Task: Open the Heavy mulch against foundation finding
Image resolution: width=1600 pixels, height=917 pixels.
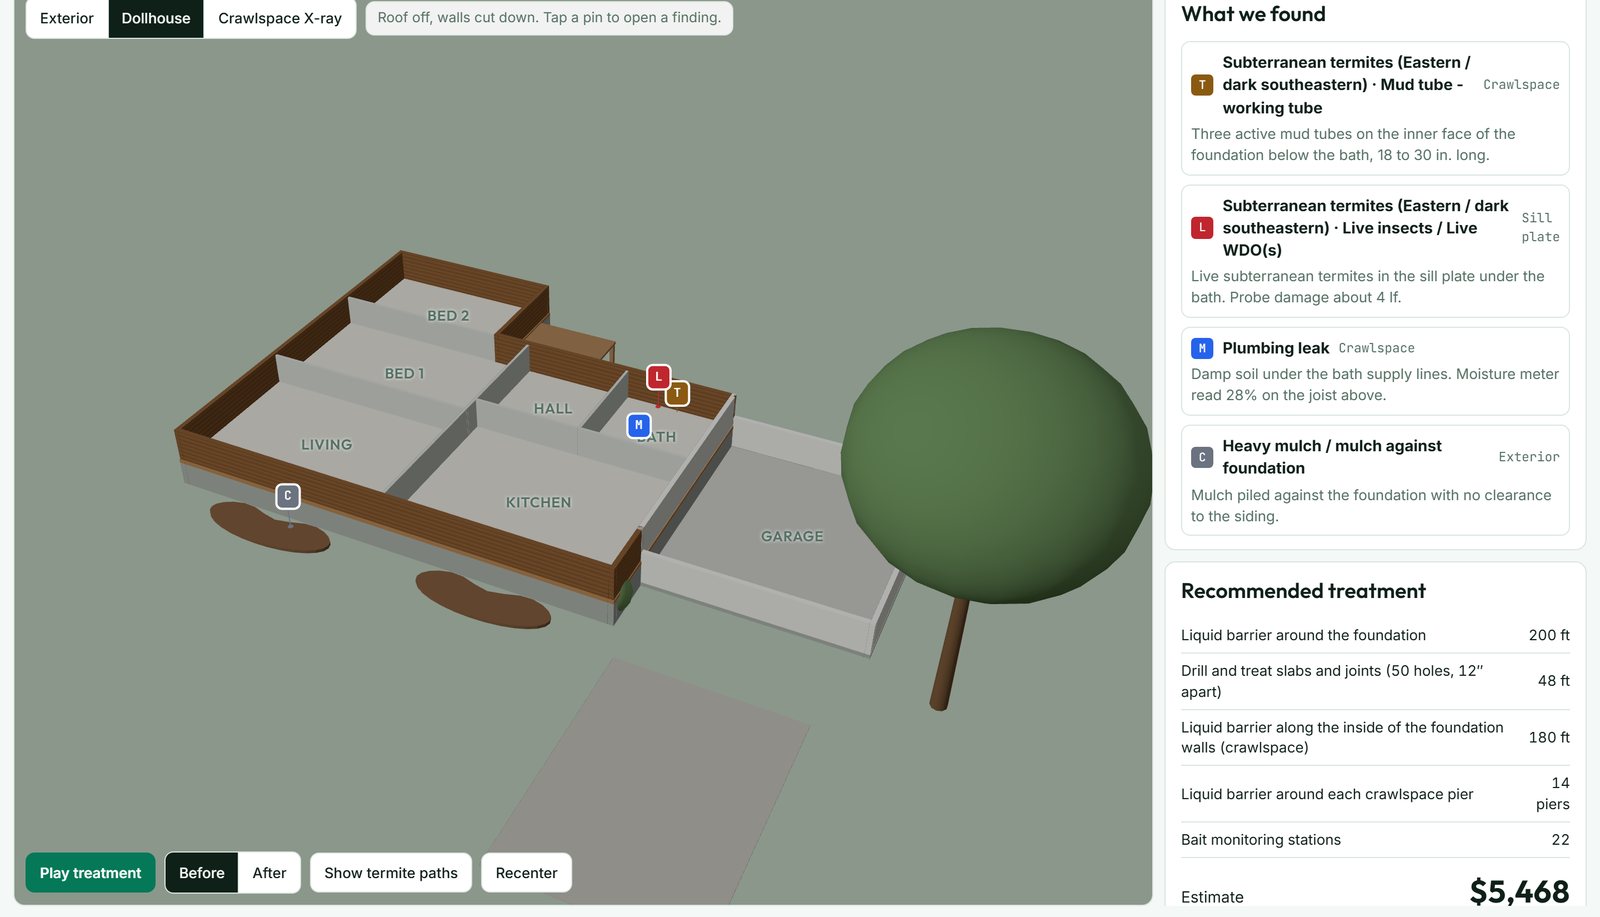Action: 1375,480
